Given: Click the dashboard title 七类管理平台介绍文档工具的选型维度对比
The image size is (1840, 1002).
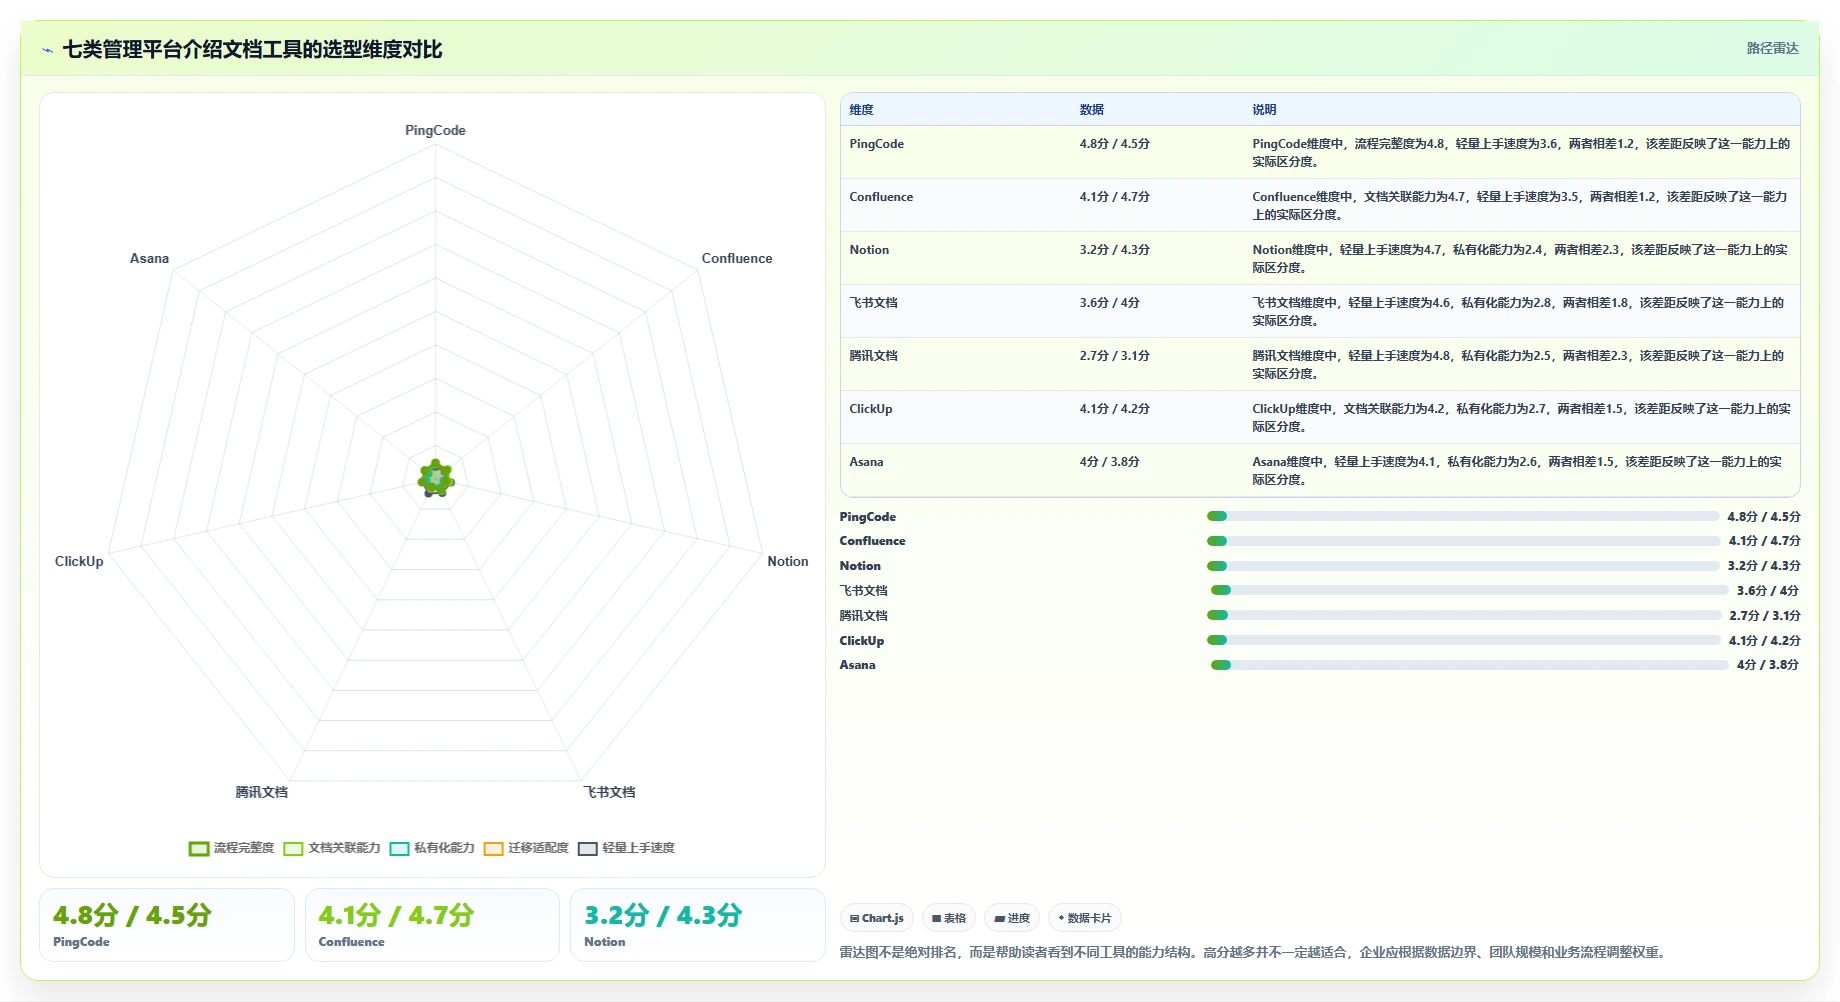Looking at the screenshot, I should pyautogui.click(x=252, y=50).
